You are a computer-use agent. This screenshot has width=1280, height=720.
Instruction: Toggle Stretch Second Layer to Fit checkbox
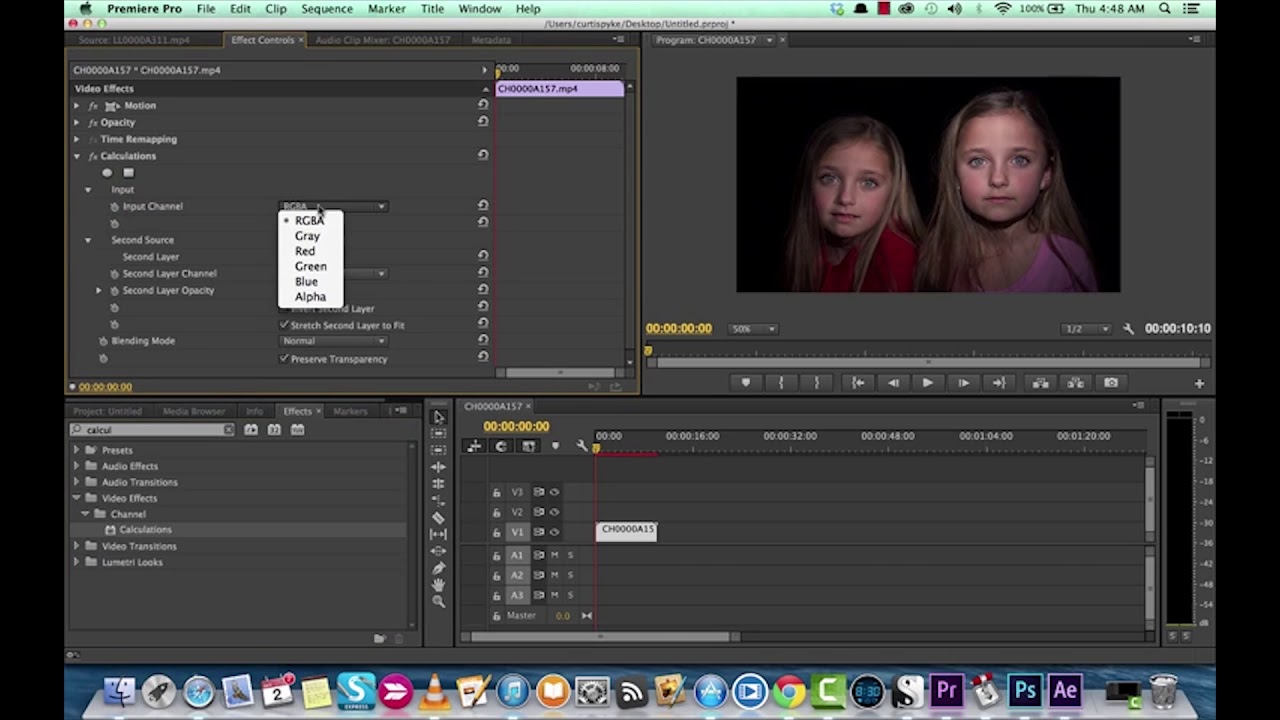tap(284, 325)
